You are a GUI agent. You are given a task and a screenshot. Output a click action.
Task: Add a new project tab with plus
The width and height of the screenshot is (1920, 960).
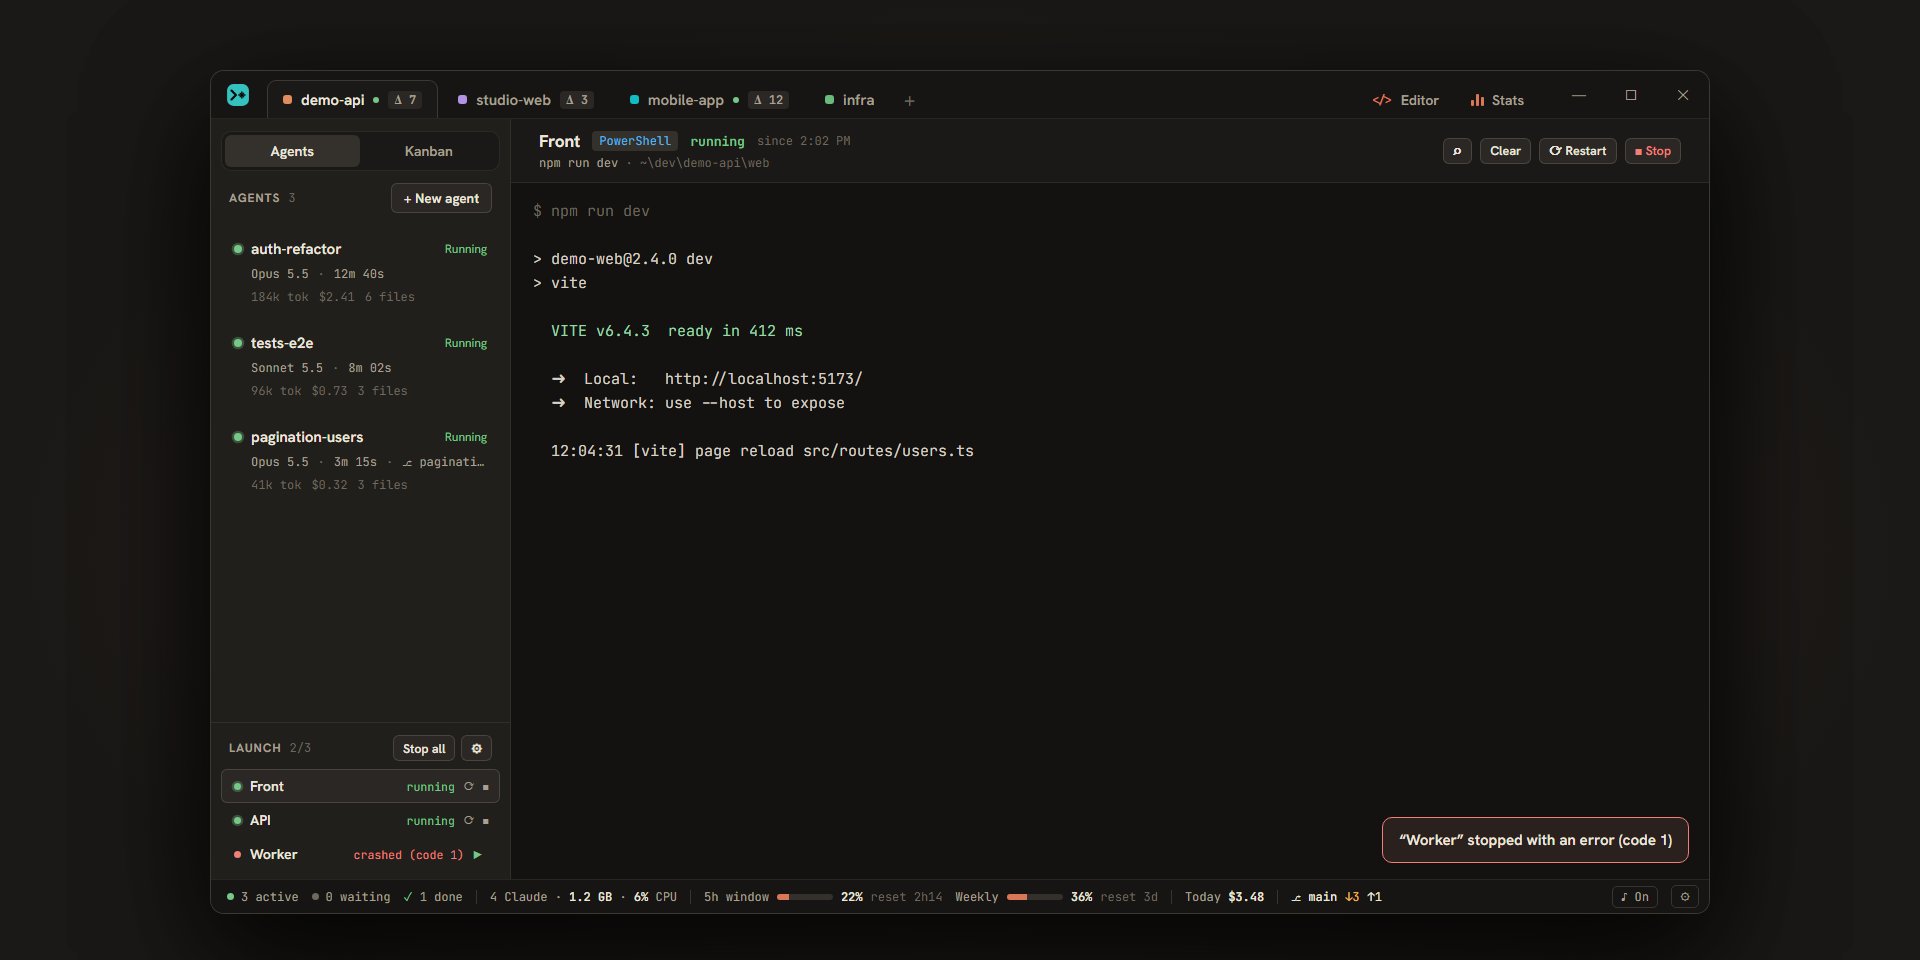[x=909, y=101]
